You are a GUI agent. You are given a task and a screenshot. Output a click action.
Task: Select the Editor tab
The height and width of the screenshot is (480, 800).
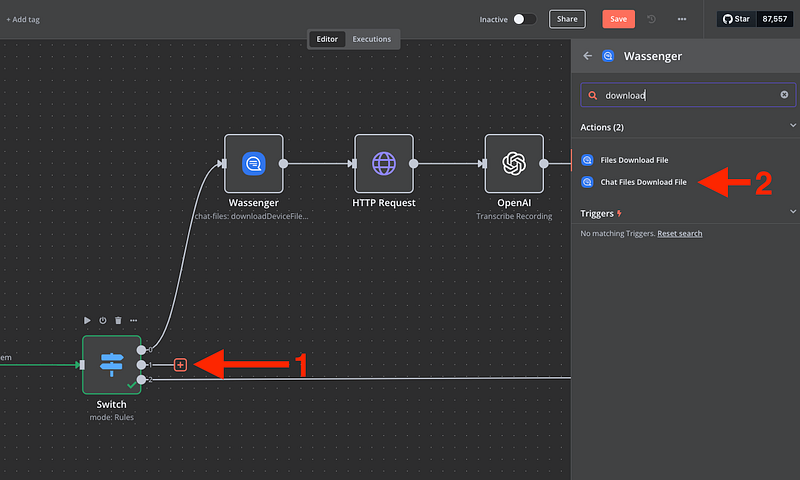coord(329,39)
